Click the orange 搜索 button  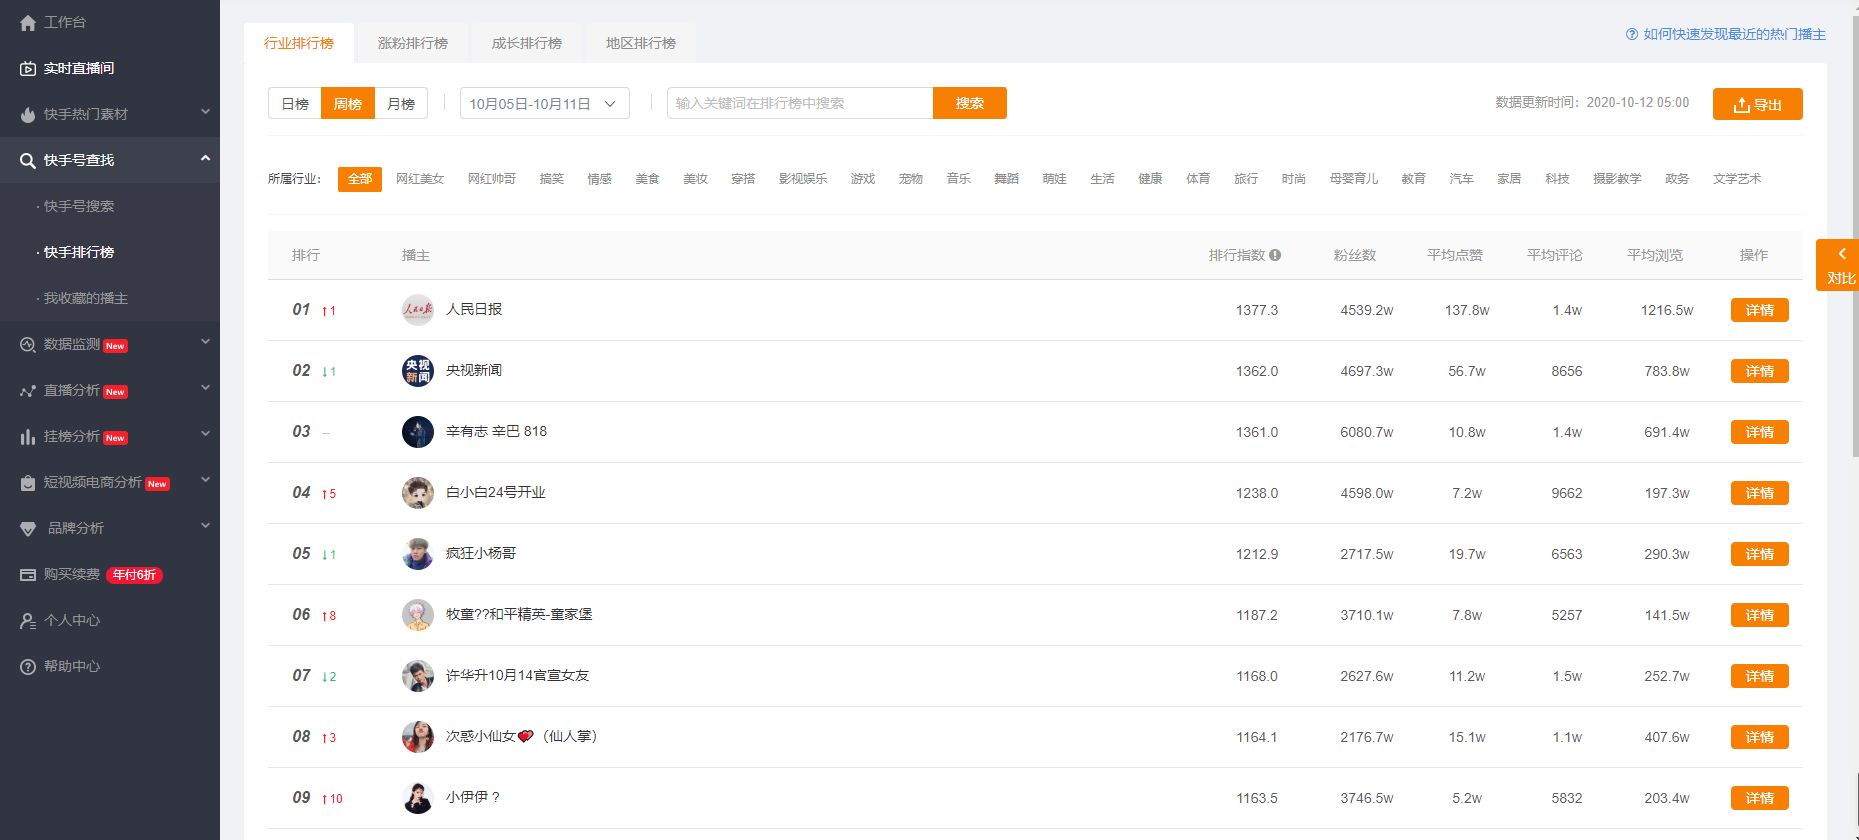tap(970, 103)
